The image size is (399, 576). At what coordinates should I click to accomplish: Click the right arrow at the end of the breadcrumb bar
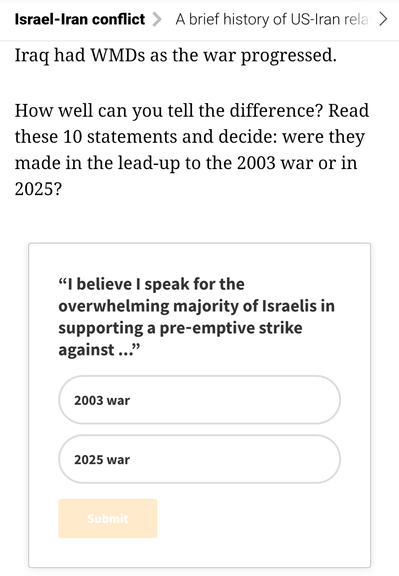(x=383, y=19)
